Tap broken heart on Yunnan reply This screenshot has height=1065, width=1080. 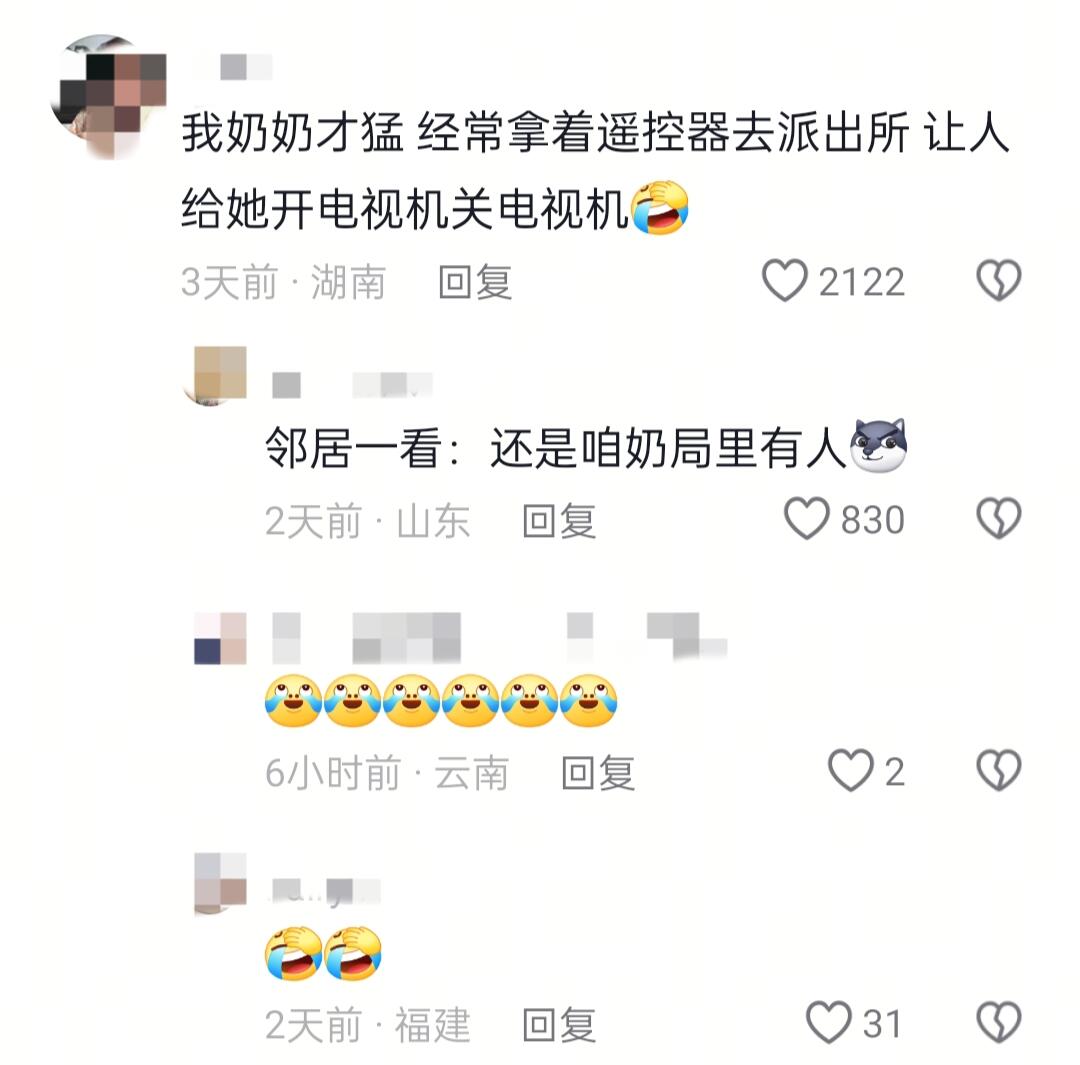[x=998, y=770]
